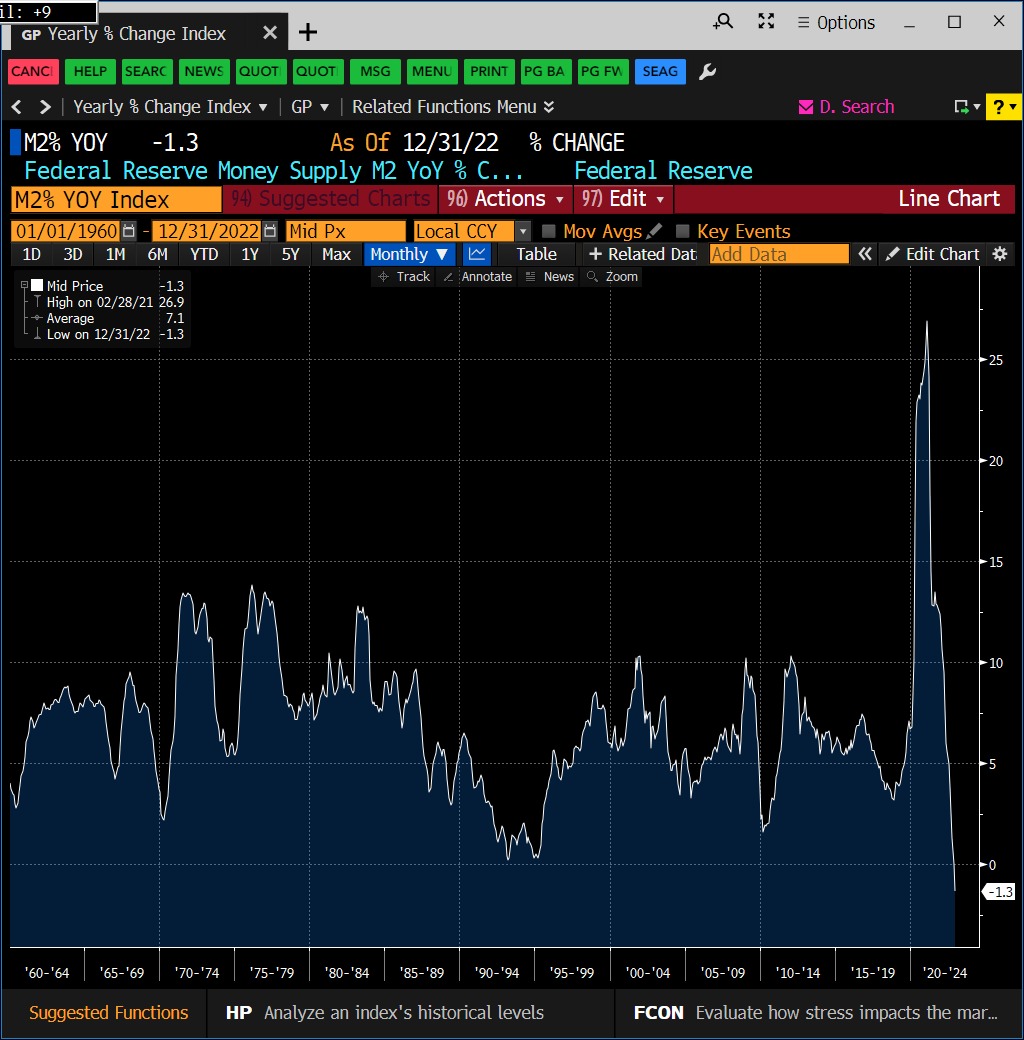This screenshot has height=1040, width=1024.
Task: Click the red CANCL button
Action: 32,72
